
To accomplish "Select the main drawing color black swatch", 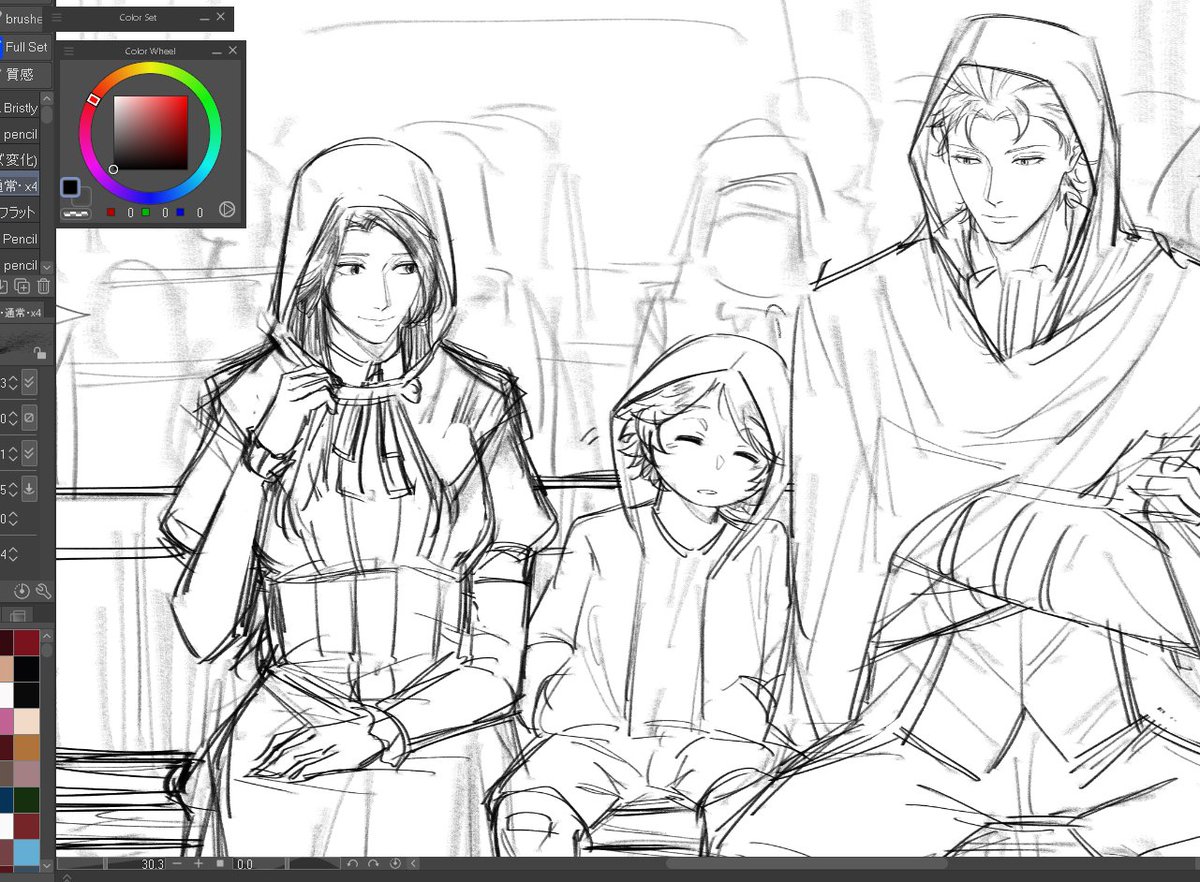I will 70,187.
